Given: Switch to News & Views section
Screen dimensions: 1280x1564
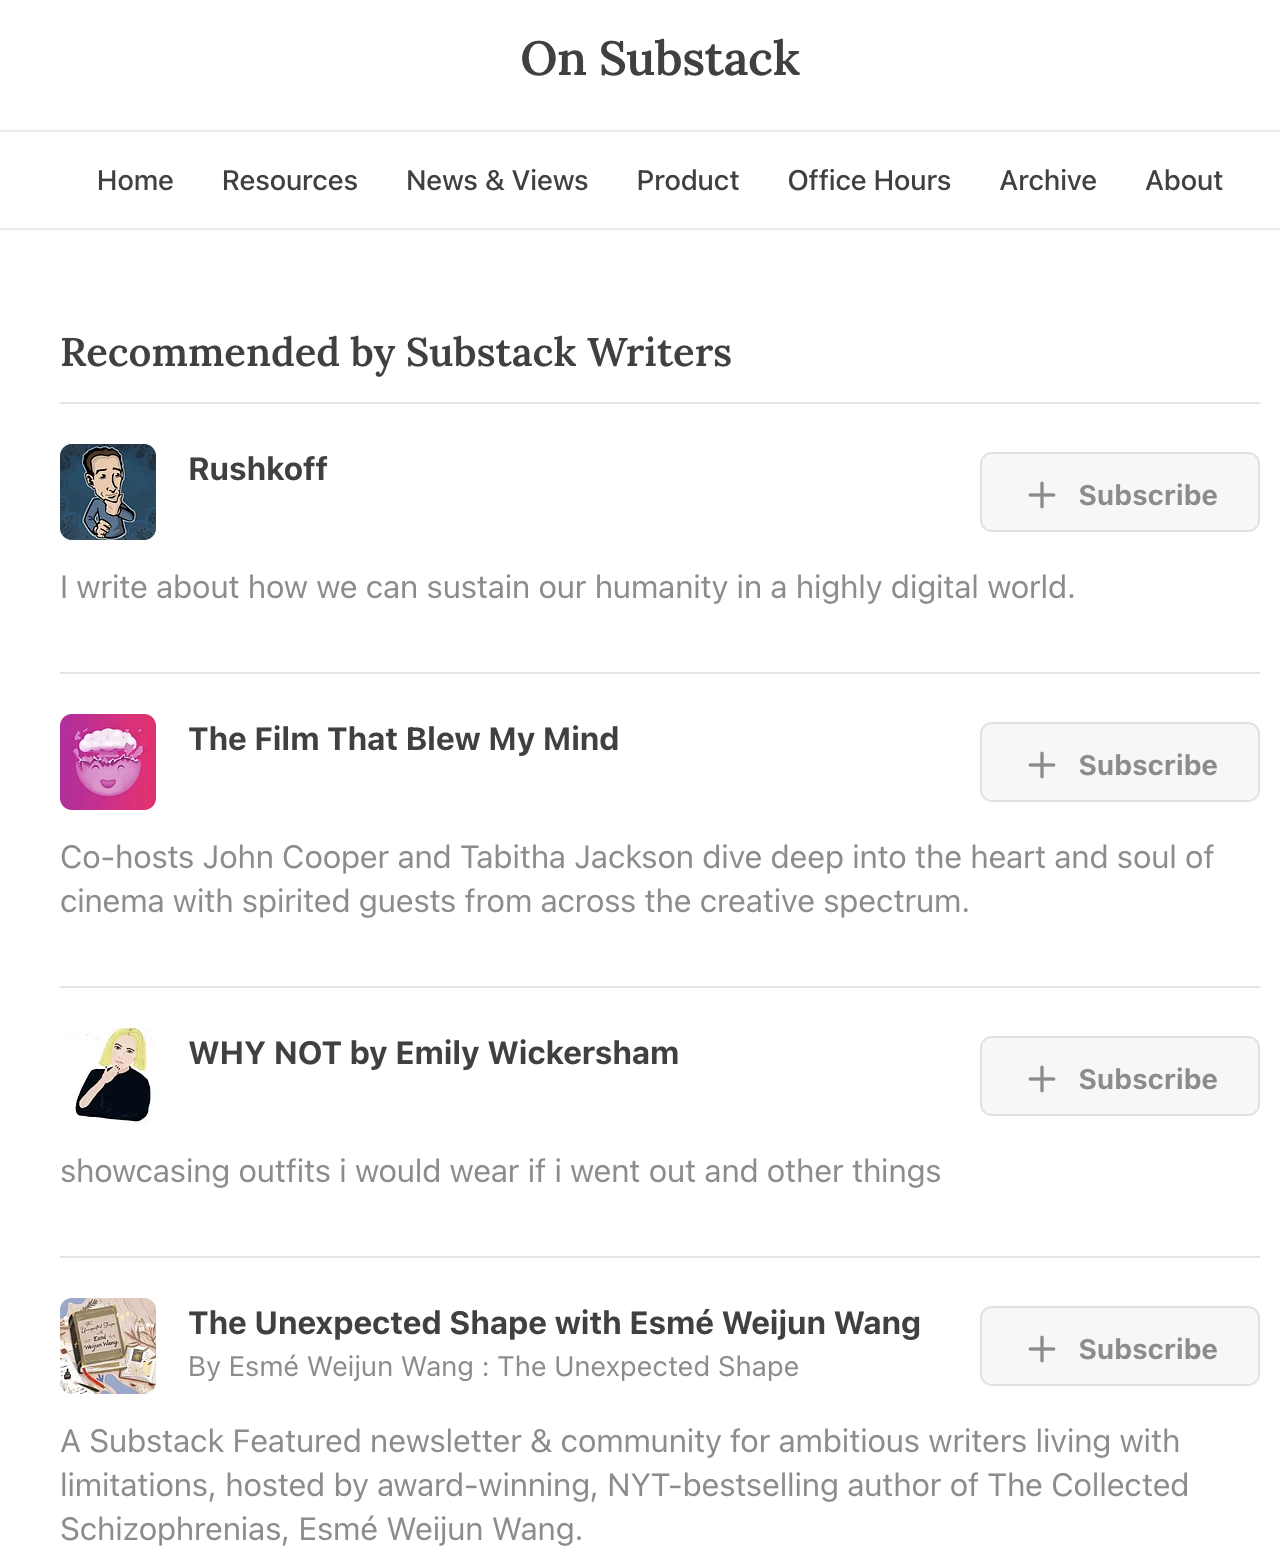Looking at the screenshot, I should [x=497, y=180].
